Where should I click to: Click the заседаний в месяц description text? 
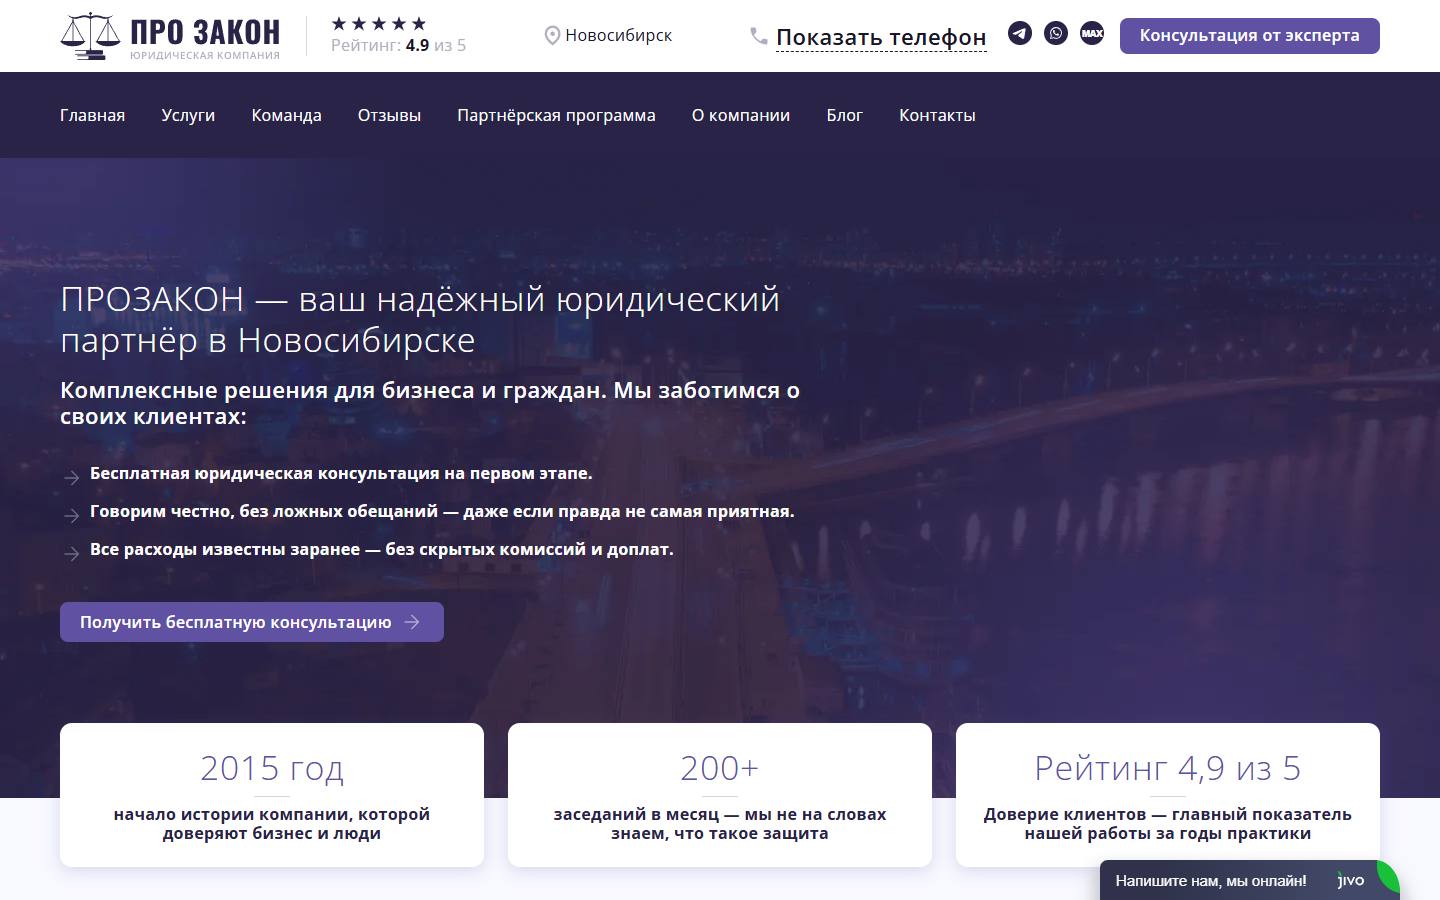(x=720, y=823)
